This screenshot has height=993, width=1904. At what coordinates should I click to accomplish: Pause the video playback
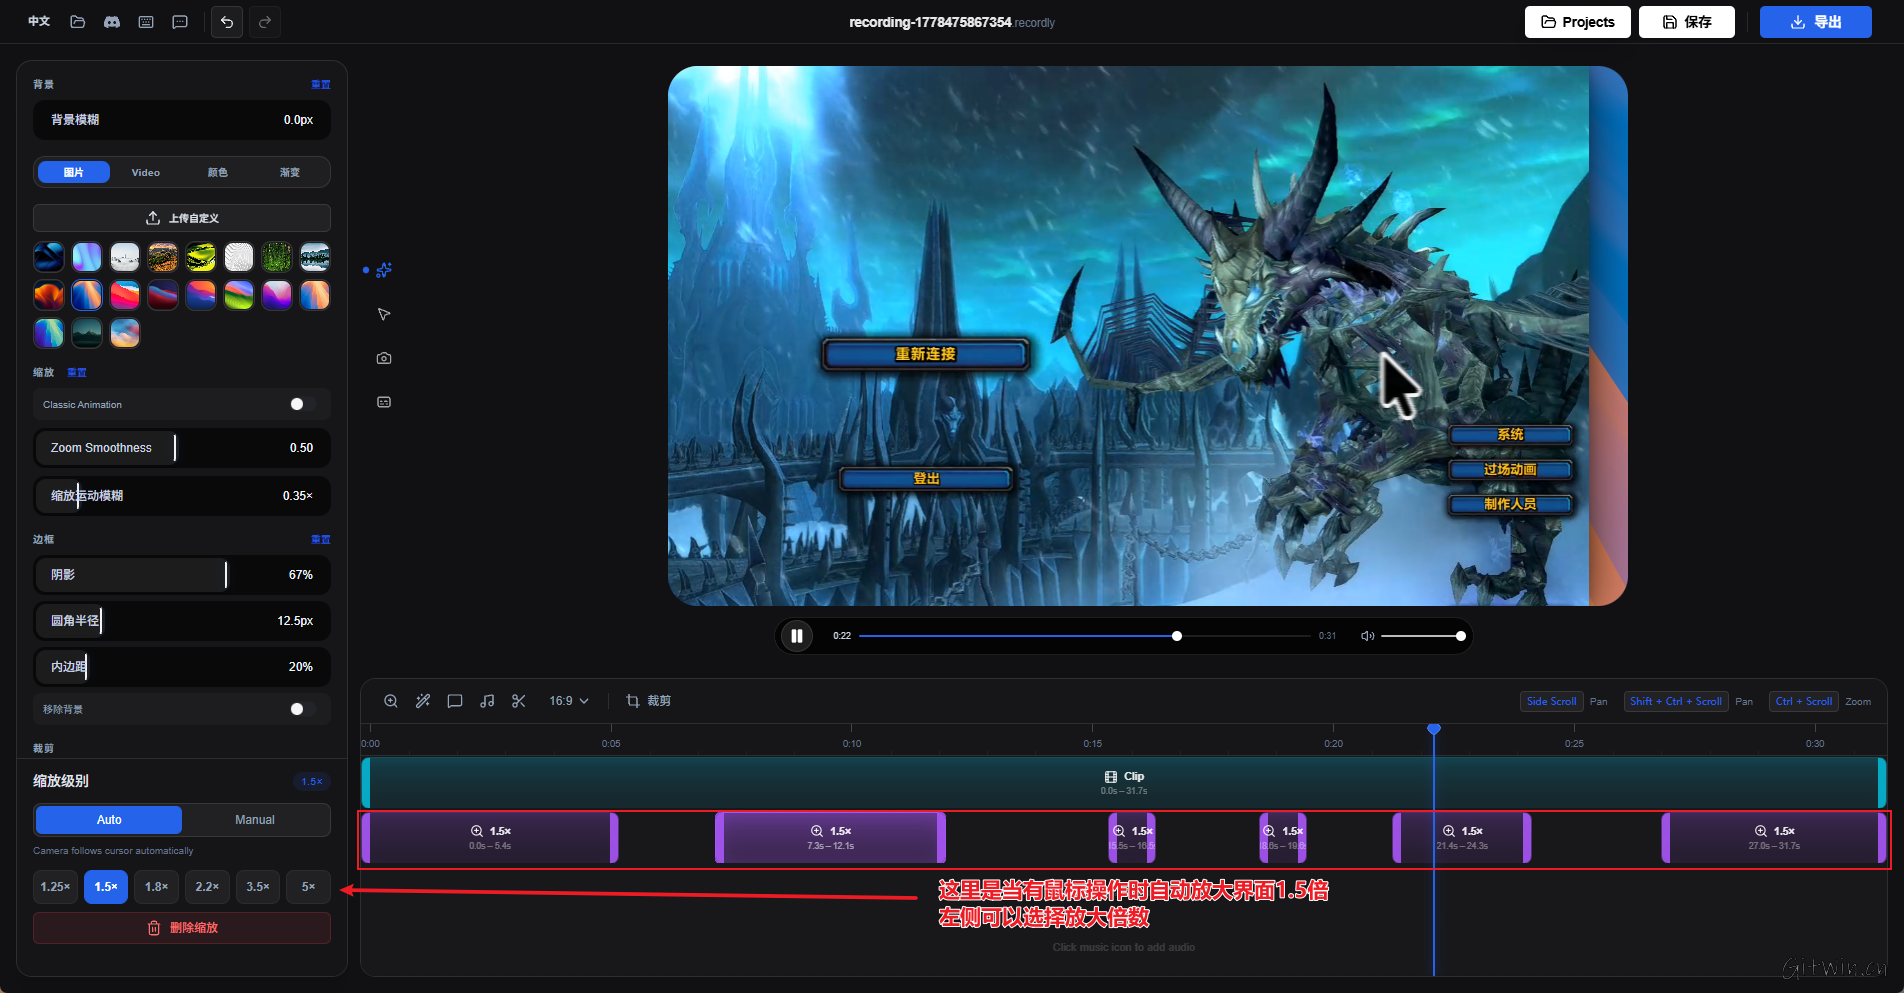[797, 636]
